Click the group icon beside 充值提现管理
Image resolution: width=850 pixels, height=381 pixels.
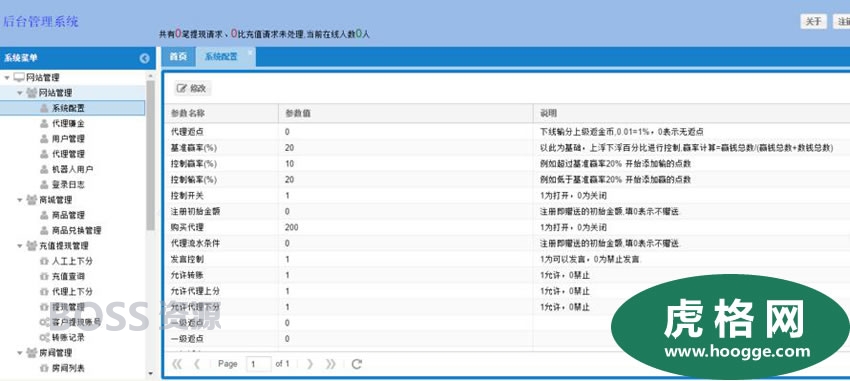31,246
